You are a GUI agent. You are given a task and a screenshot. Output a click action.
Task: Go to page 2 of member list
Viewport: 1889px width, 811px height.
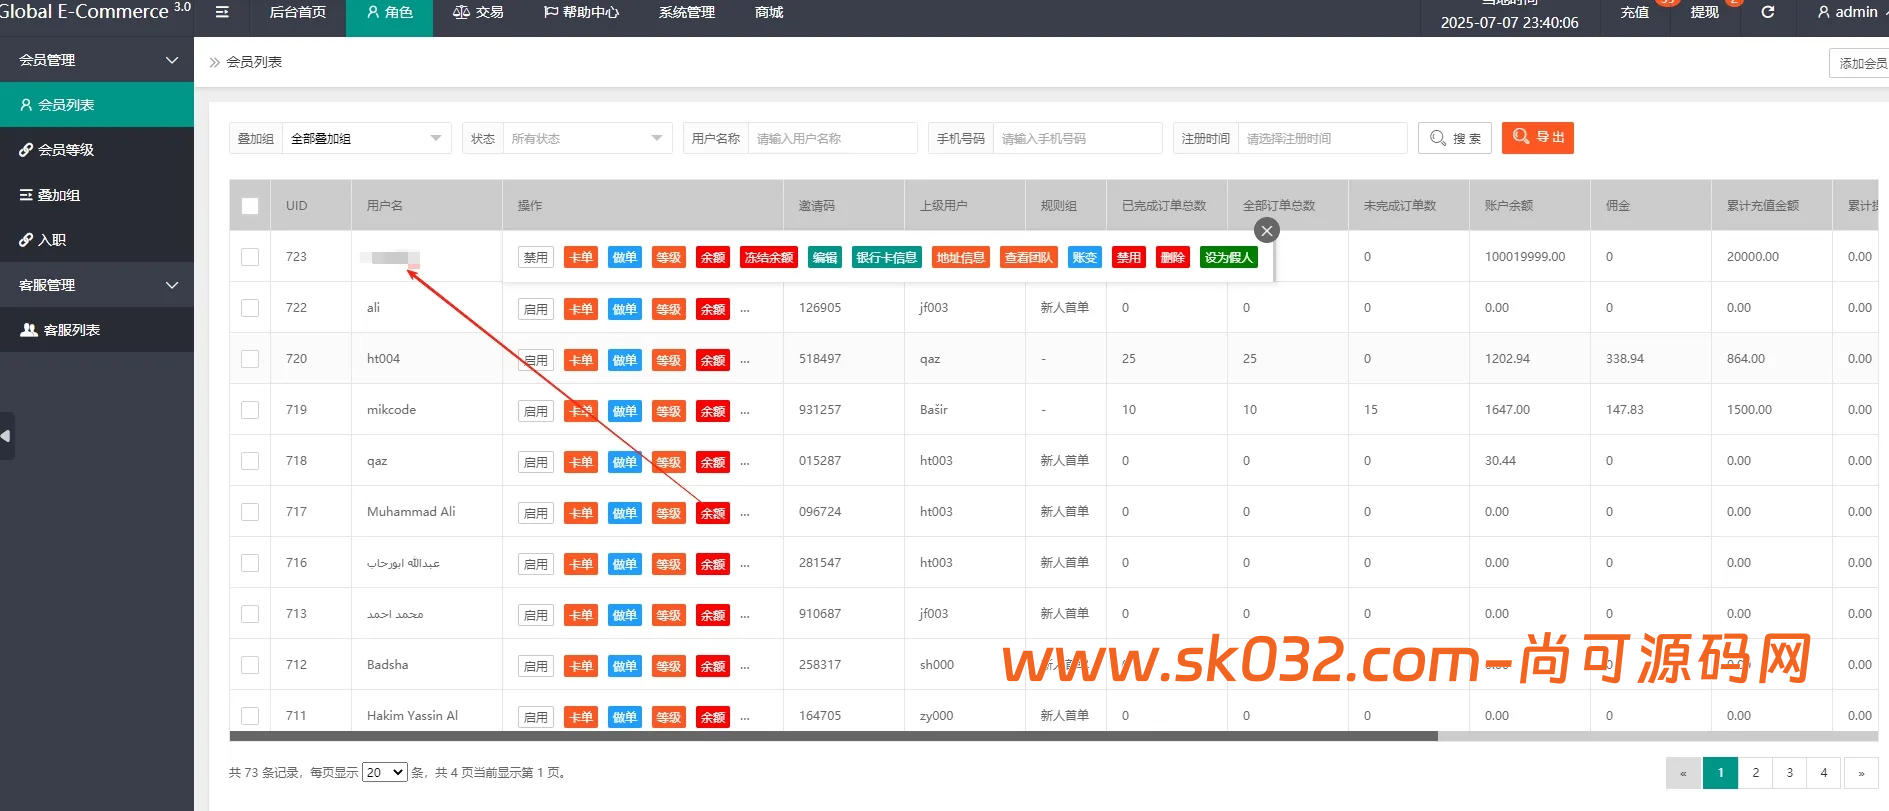pyautogui.click(x=1755, y=772)
